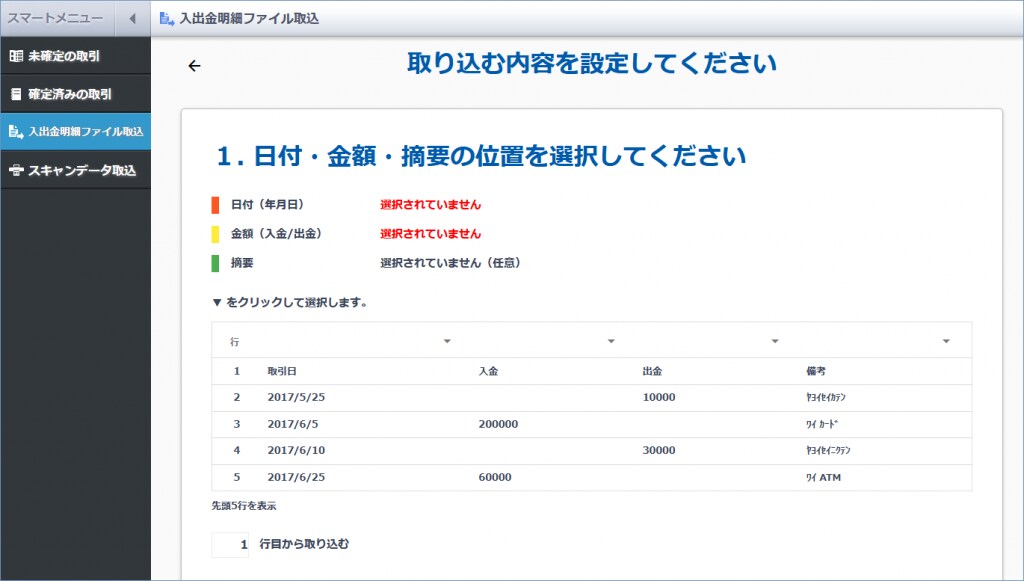Image resolution: width=1024 pixels, height=581 pixels.
Task: Click the 確定済みの取引 ledger icon
Action: coord(16,94)
